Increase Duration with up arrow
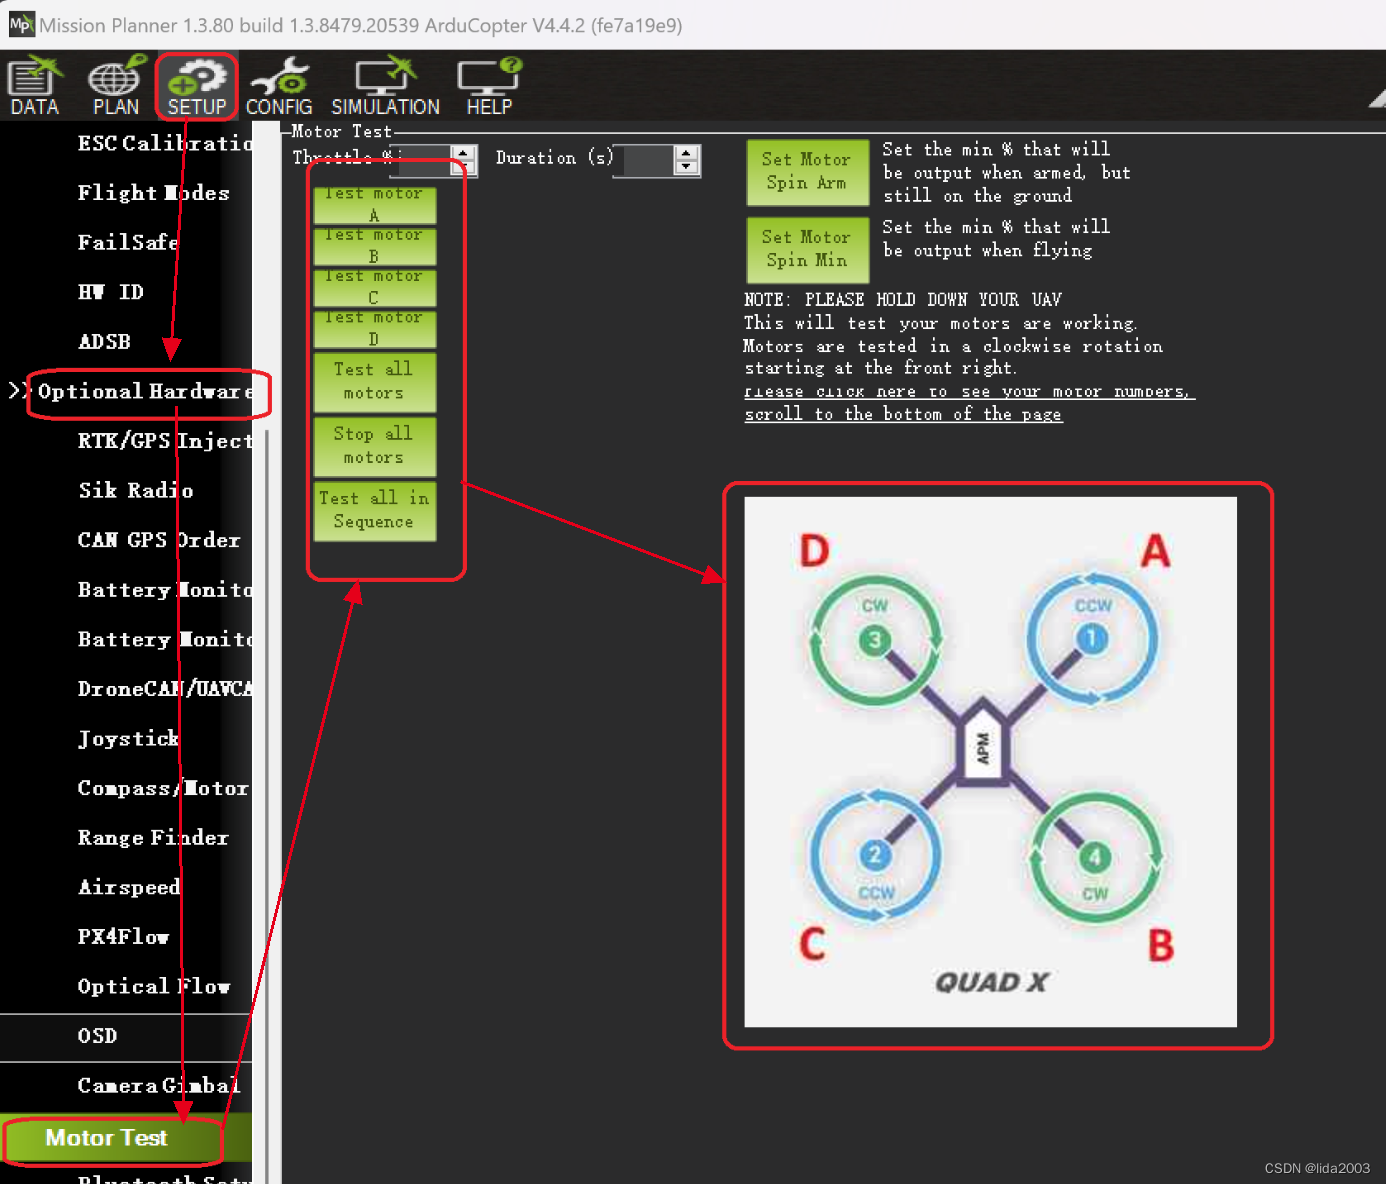 [686, 152]
